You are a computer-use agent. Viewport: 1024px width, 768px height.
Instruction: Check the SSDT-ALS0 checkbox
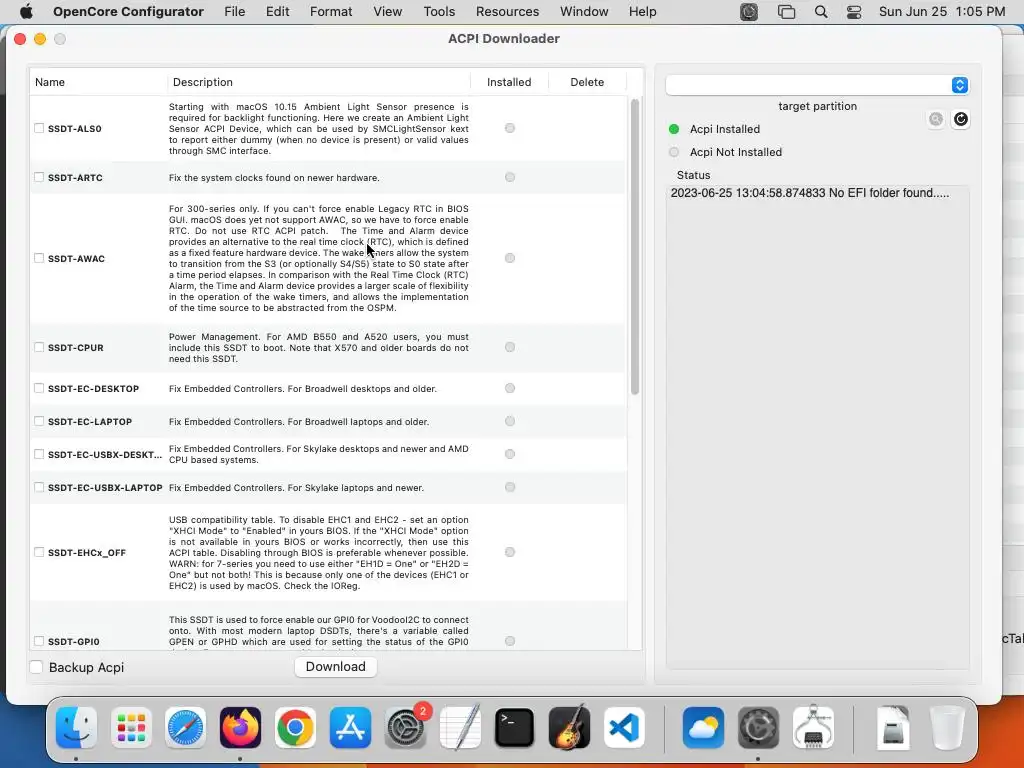coord(39,129)
